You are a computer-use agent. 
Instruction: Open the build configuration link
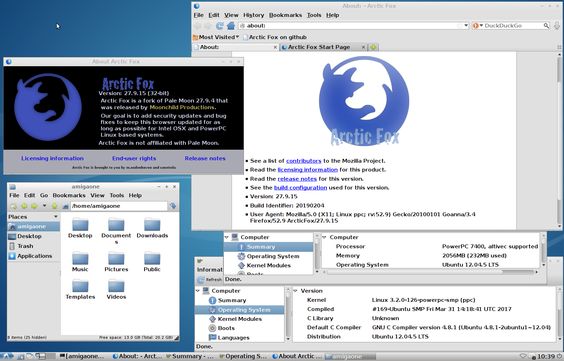(300, 187)
